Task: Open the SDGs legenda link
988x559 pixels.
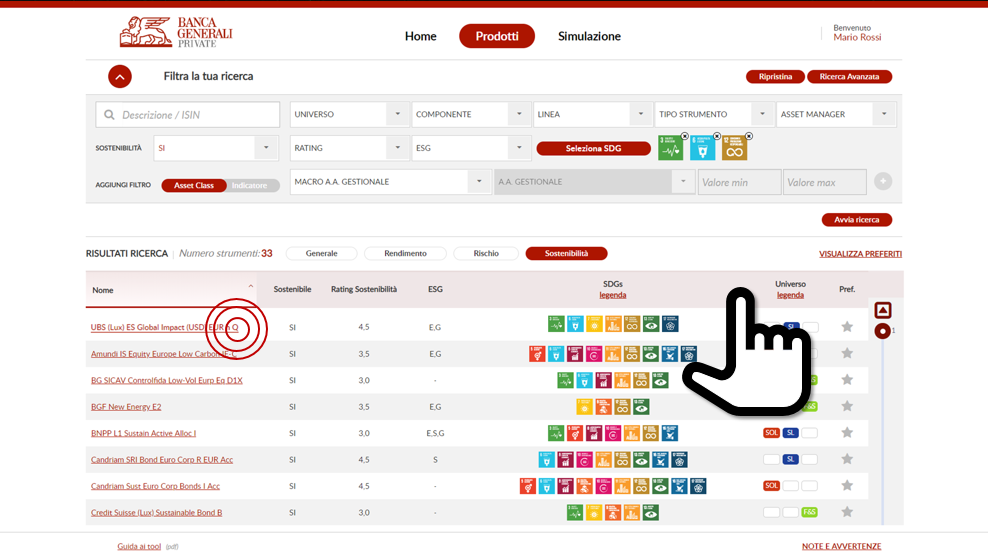Action: (612, 295)
